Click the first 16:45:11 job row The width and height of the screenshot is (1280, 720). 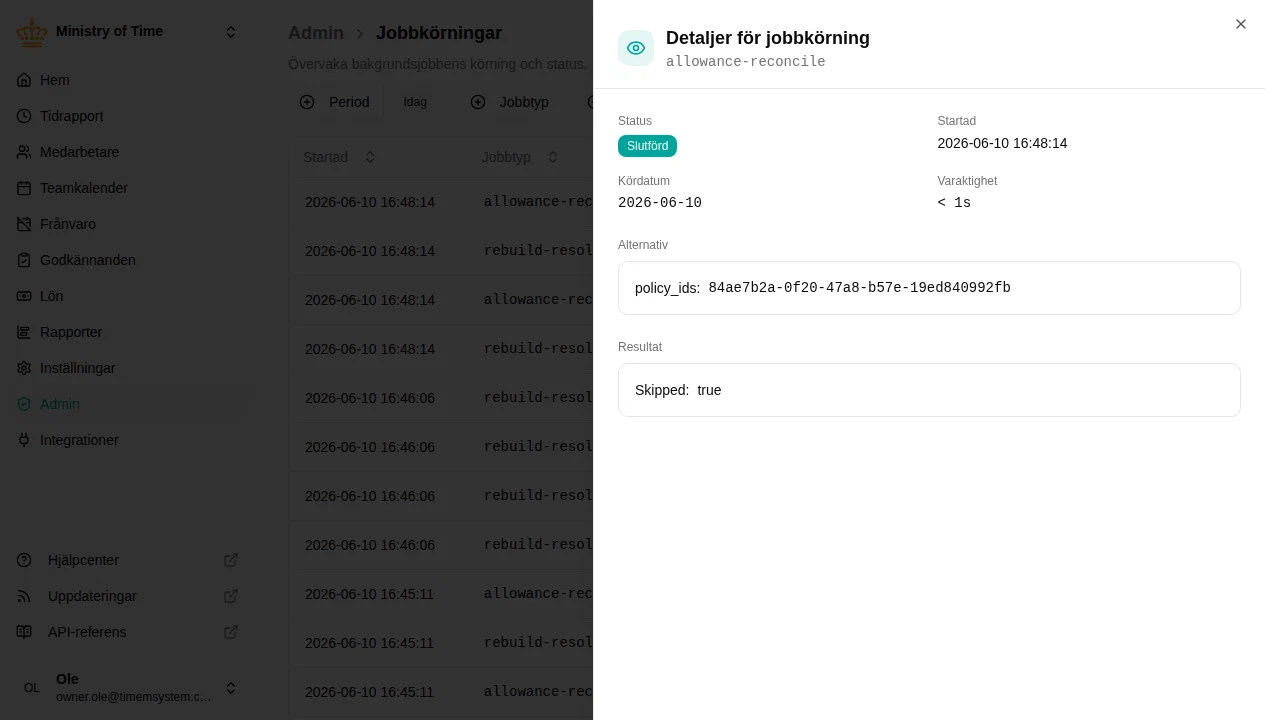point(441,594)
